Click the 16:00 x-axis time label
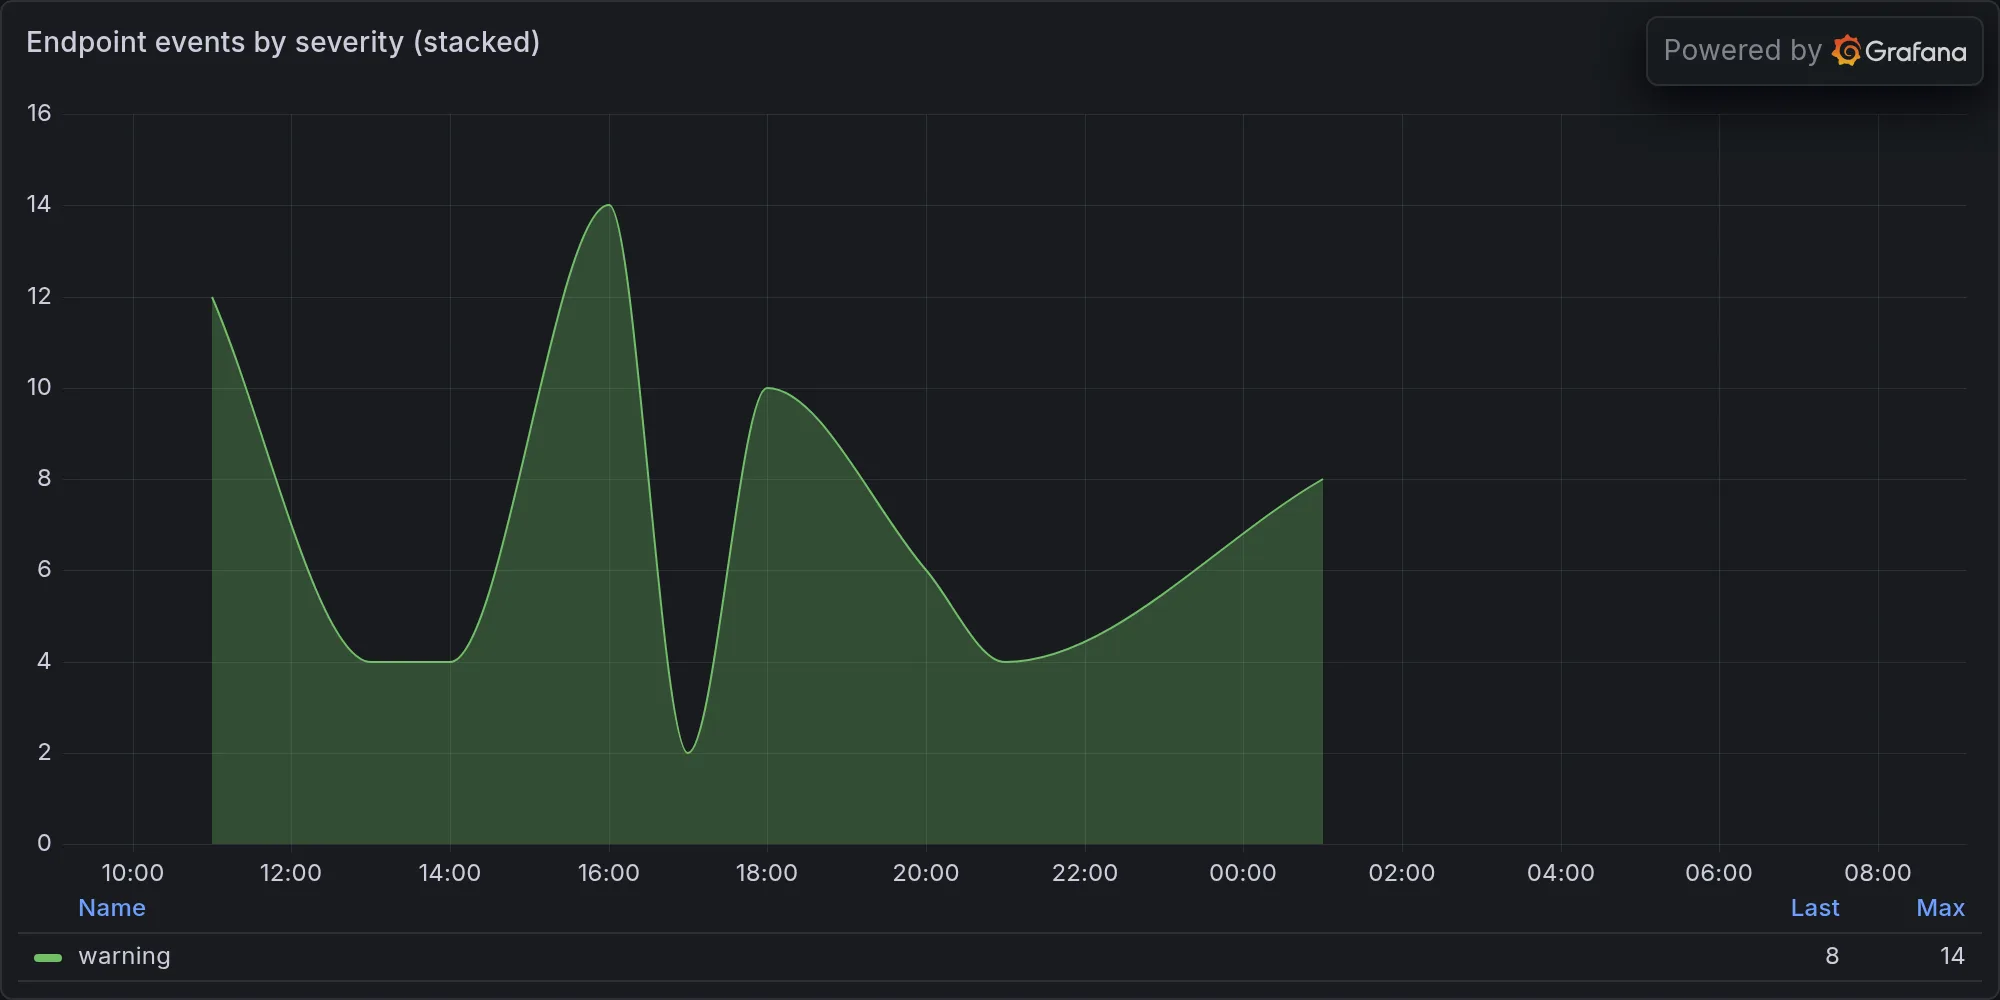The width and height of the screenshot is (2000, 1000). click(x=608, y=873)
